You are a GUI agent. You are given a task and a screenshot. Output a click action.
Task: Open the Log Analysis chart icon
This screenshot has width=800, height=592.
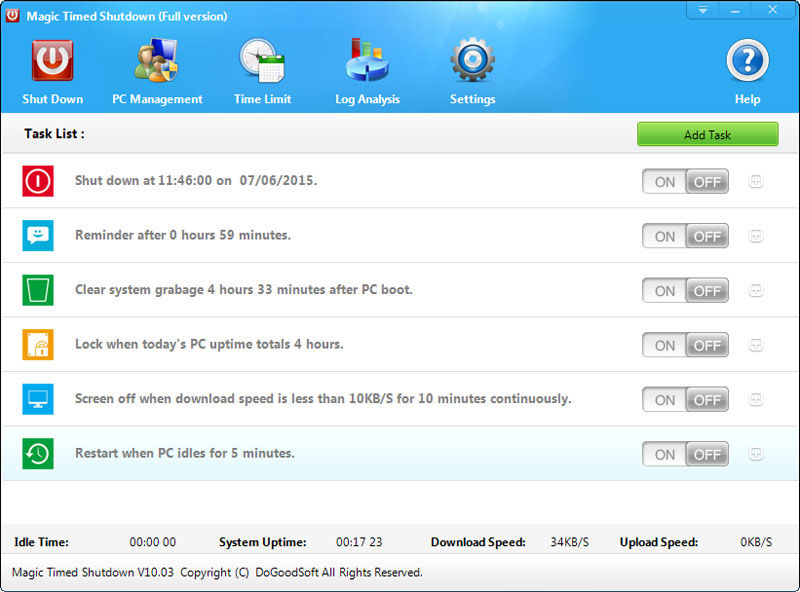pos(367,62)
